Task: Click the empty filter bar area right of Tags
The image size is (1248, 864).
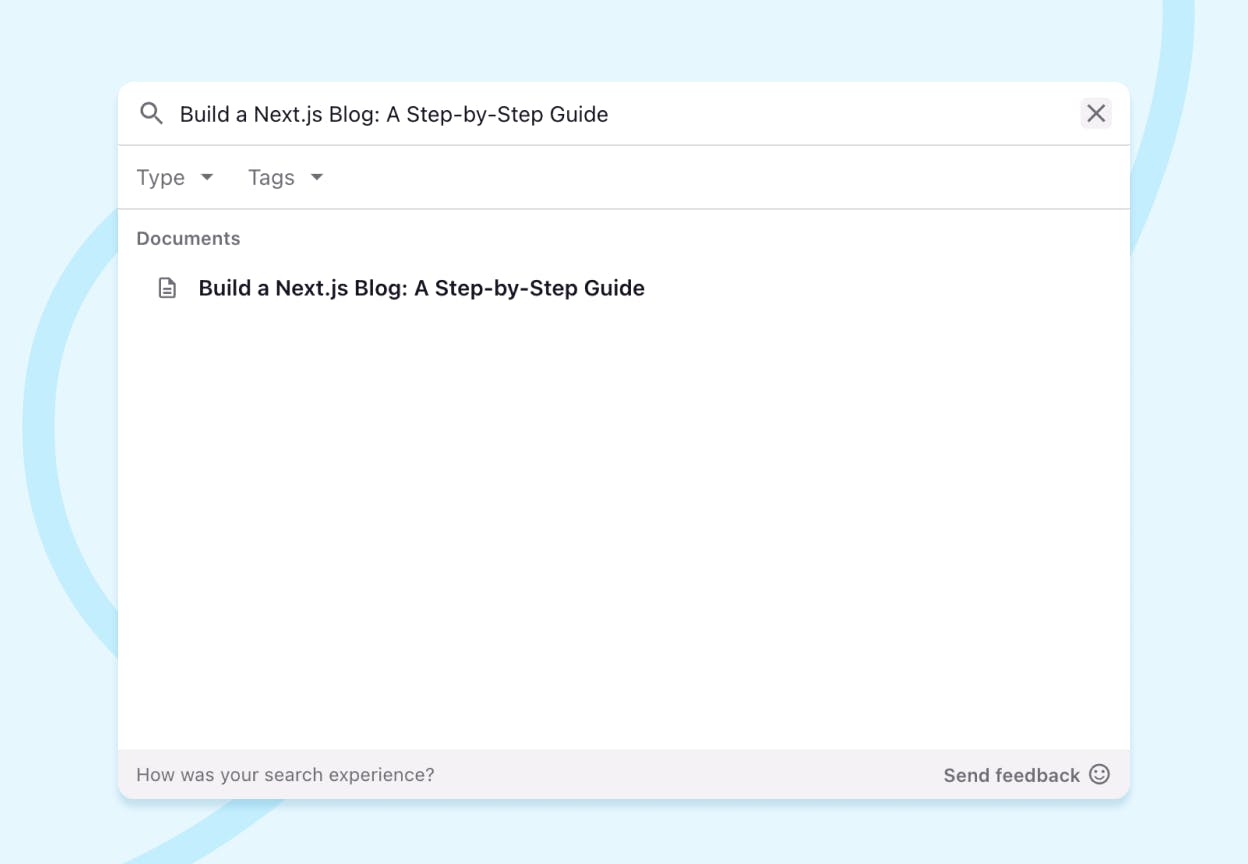Action: [x=720, y=177]
